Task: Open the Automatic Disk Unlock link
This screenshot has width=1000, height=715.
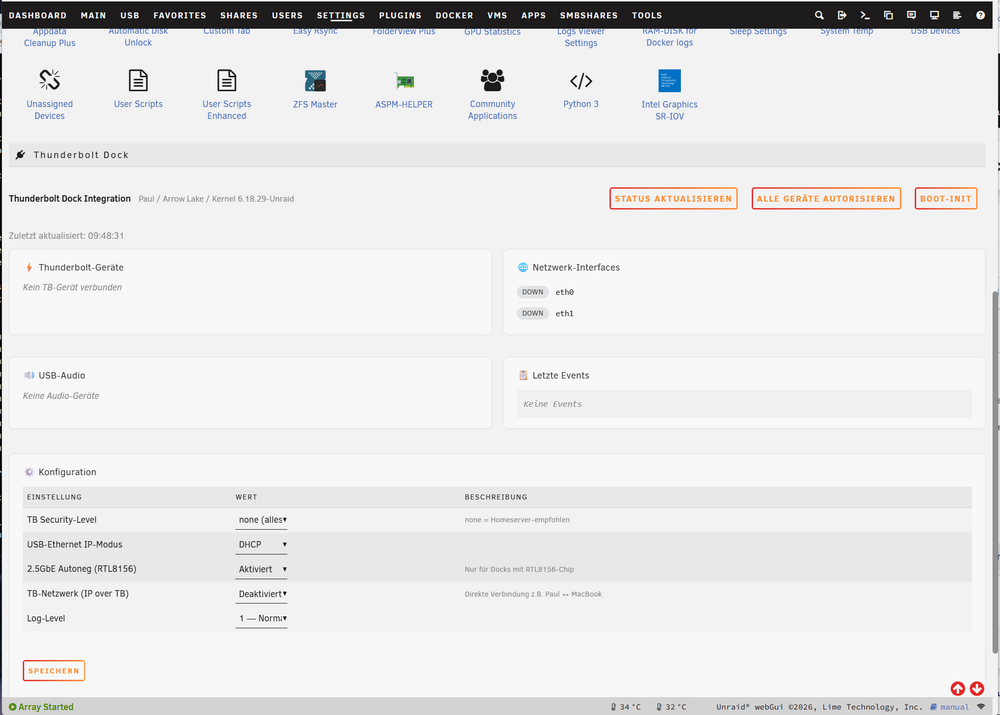Action: click(138, 37)
